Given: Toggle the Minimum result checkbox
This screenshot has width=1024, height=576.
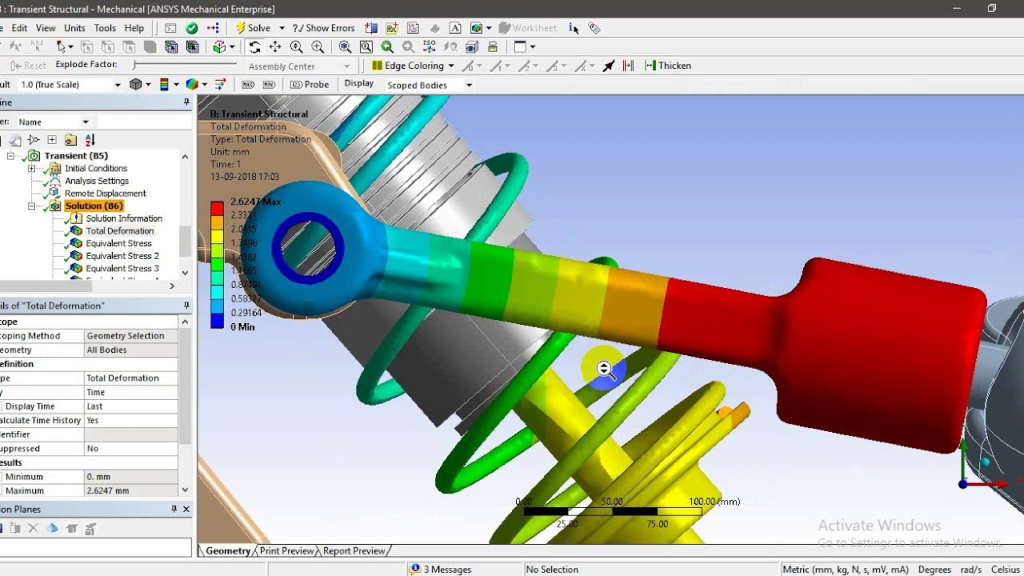Looking at the screenshot, I should (2, 477).
